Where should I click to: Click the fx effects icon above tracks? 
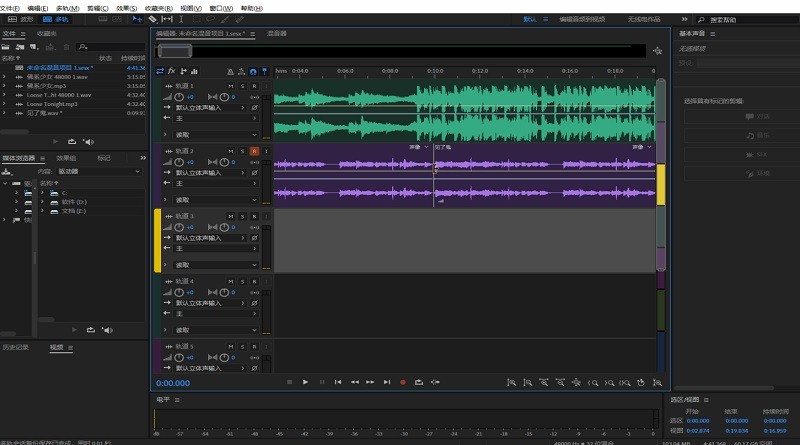pos(171,71)
